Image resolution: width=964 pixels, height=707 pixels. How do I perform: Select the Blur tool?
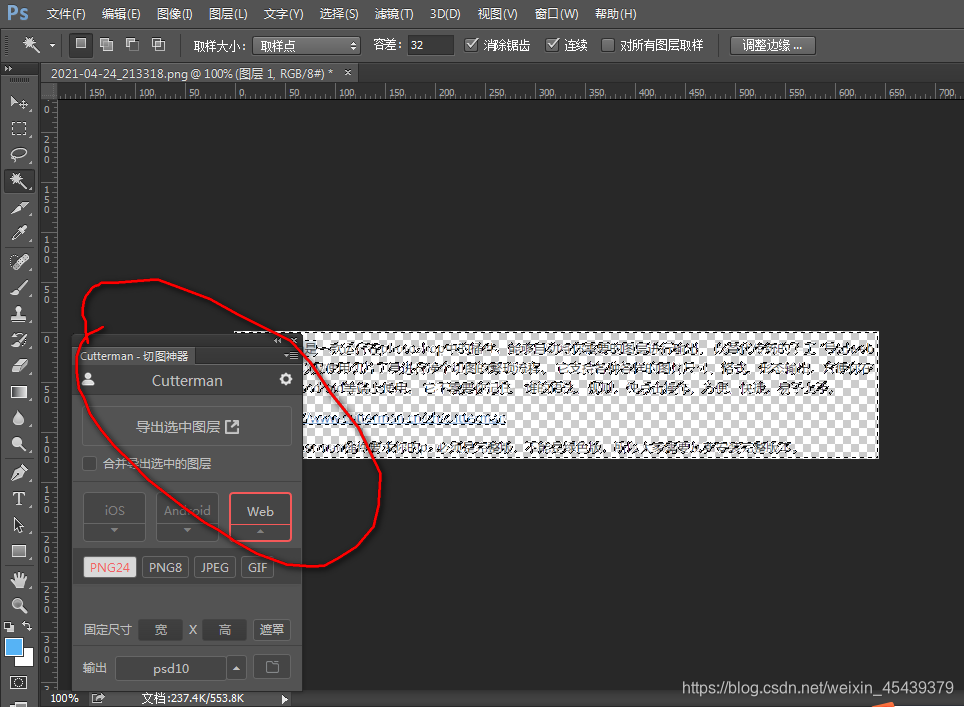pyautogui.click(x=19, y=419)
